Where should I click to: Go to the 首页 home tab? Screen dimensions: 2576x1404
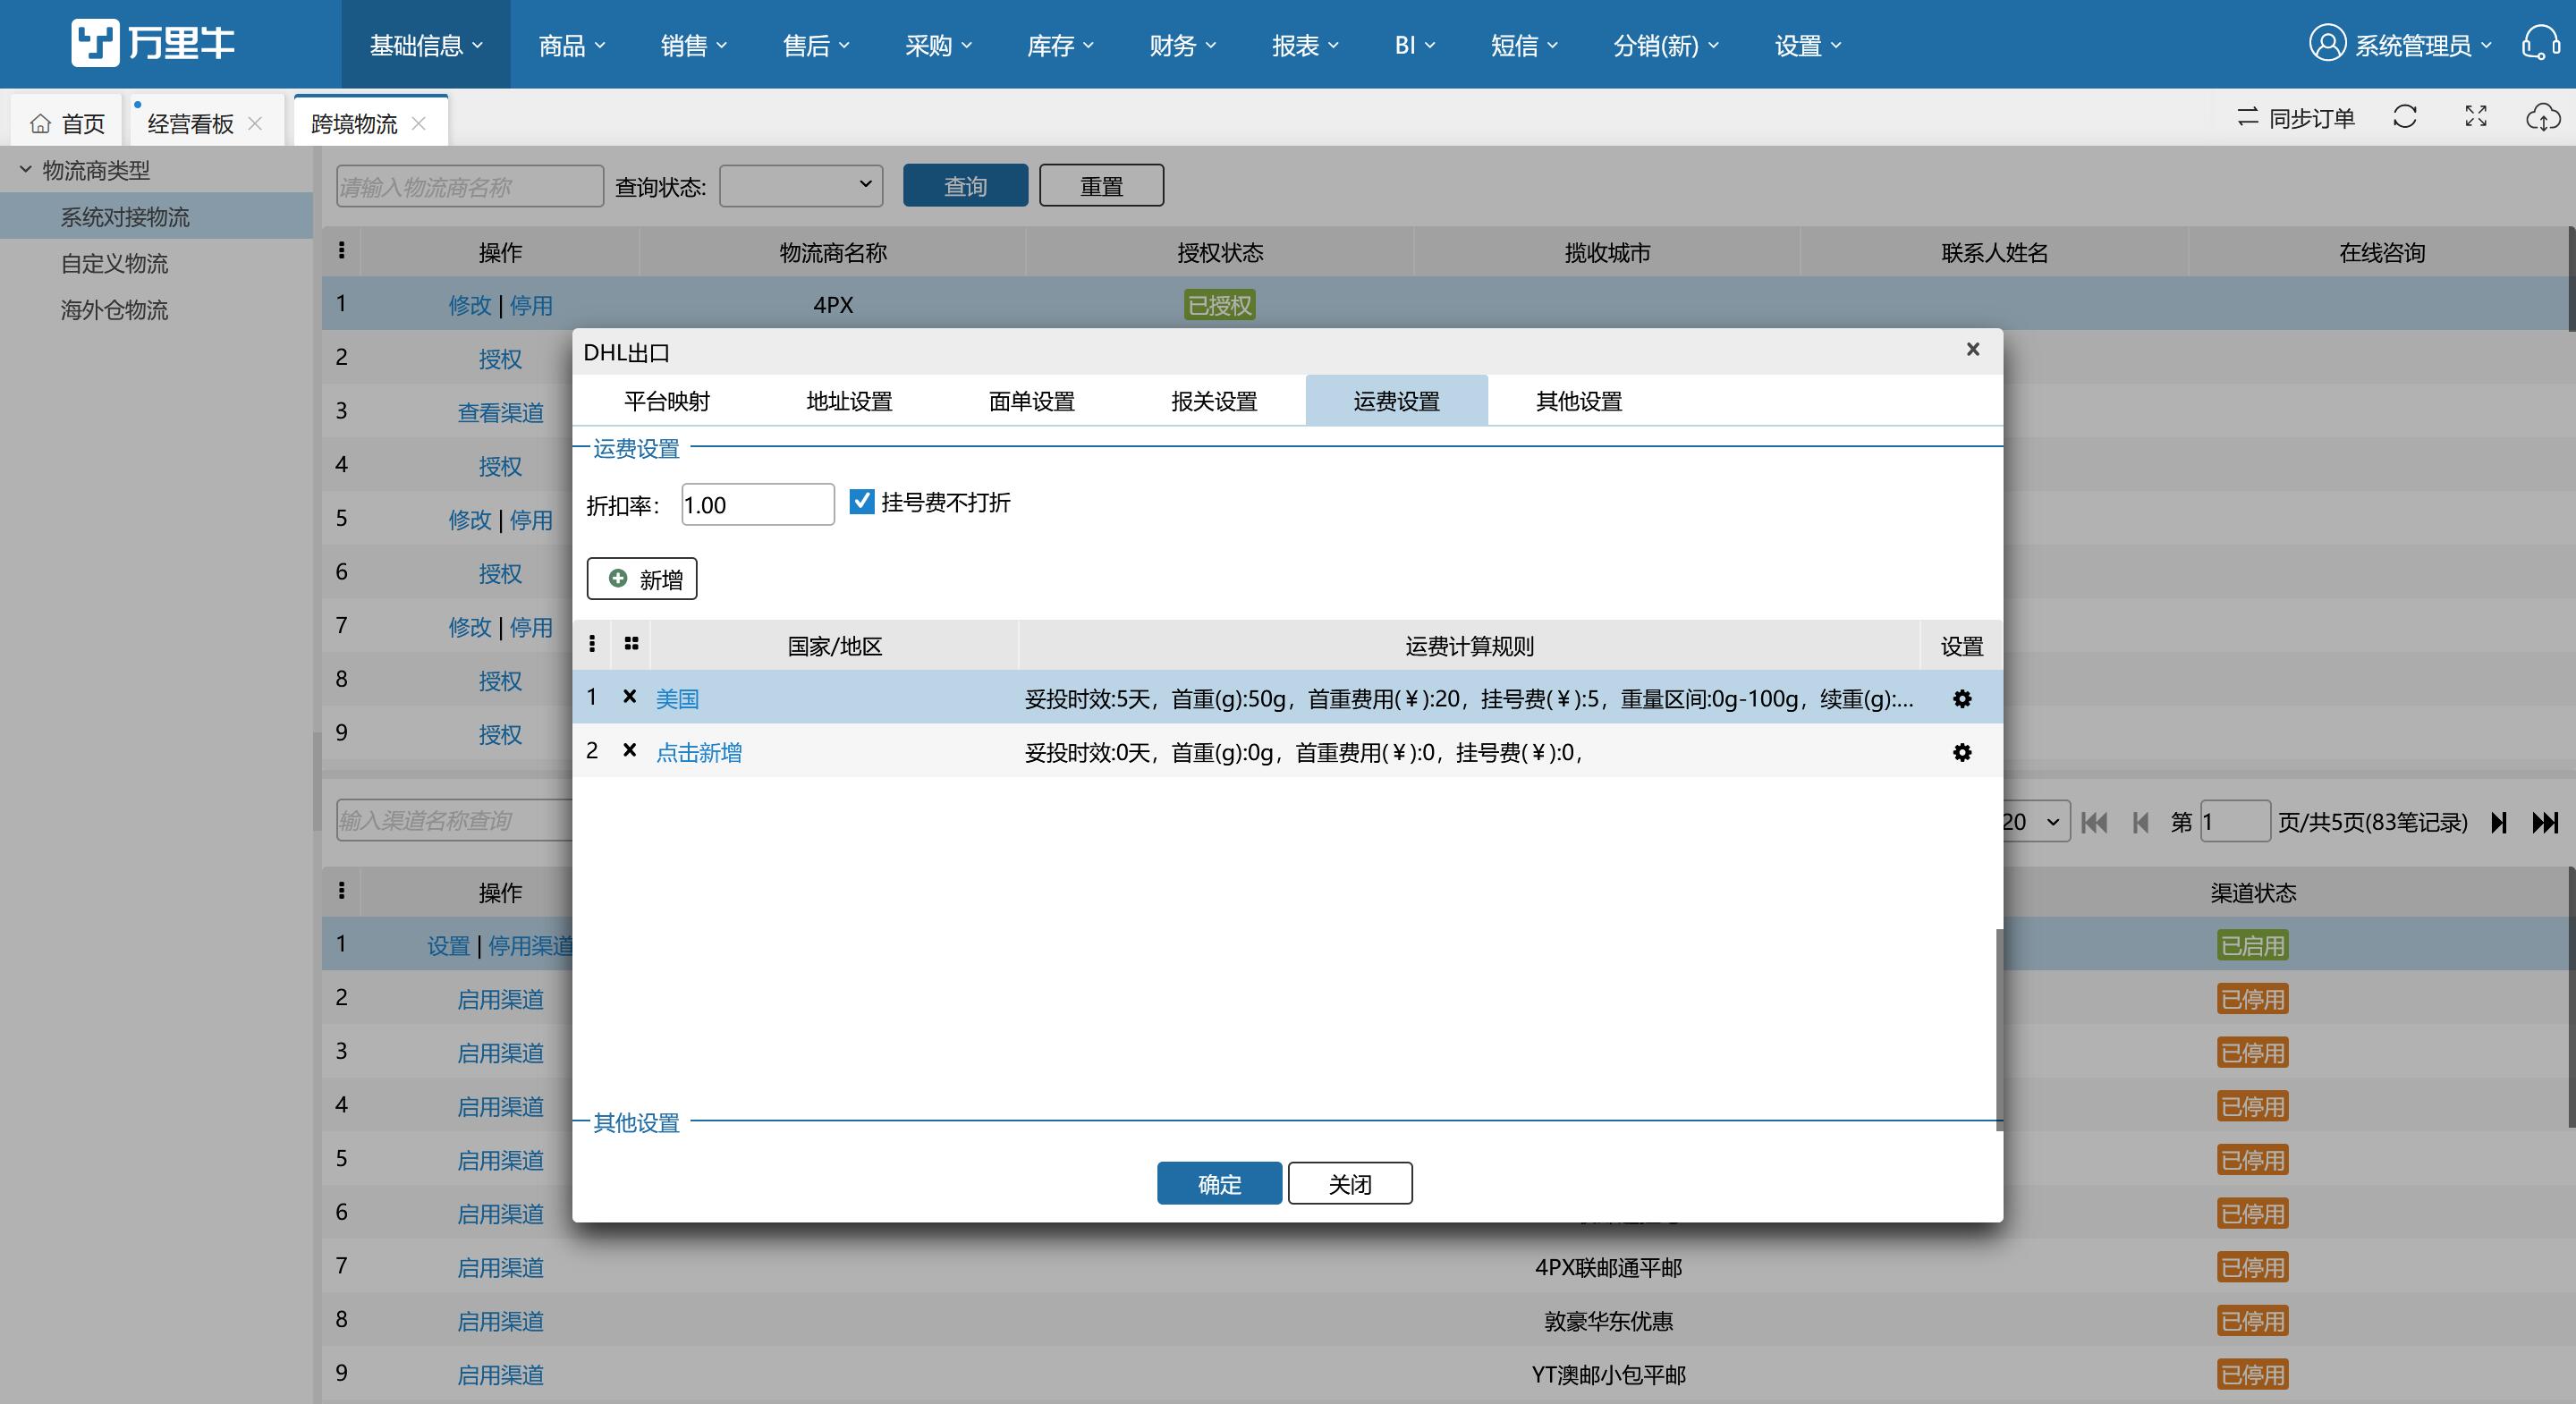pyautogui.click(x=67, y=123)
